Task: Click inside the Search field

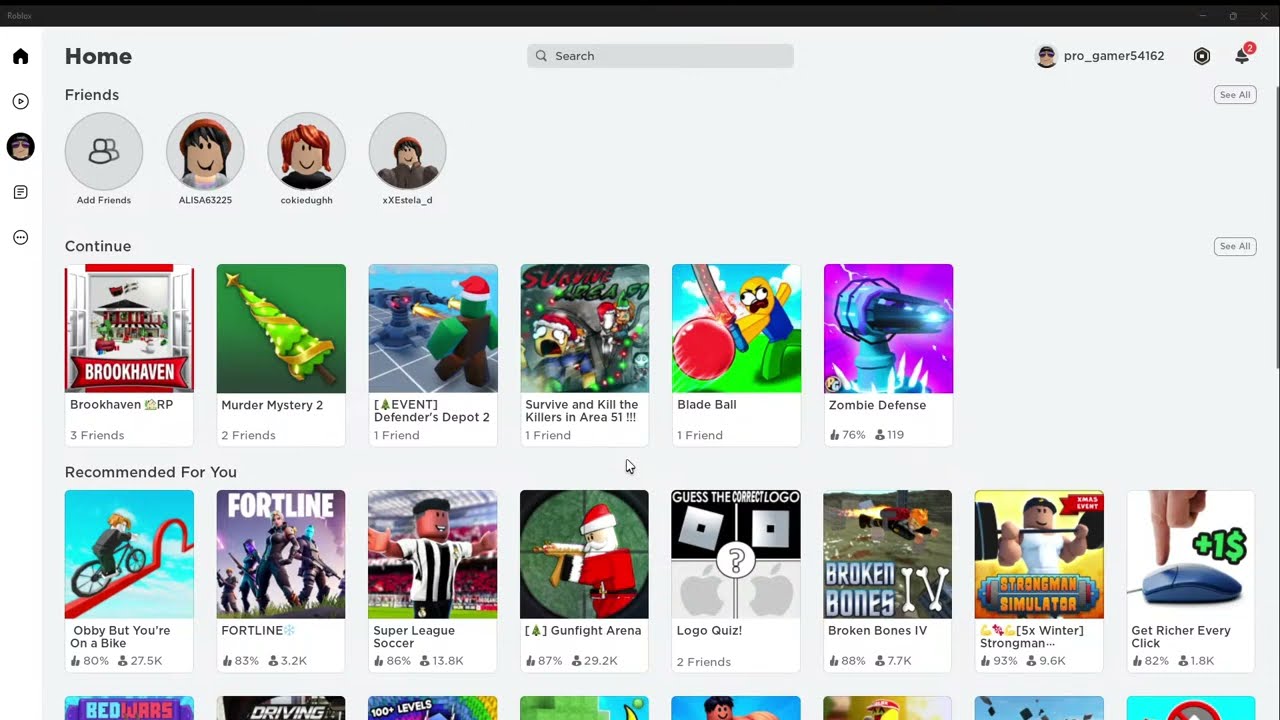Action: [x=660, y=56]
